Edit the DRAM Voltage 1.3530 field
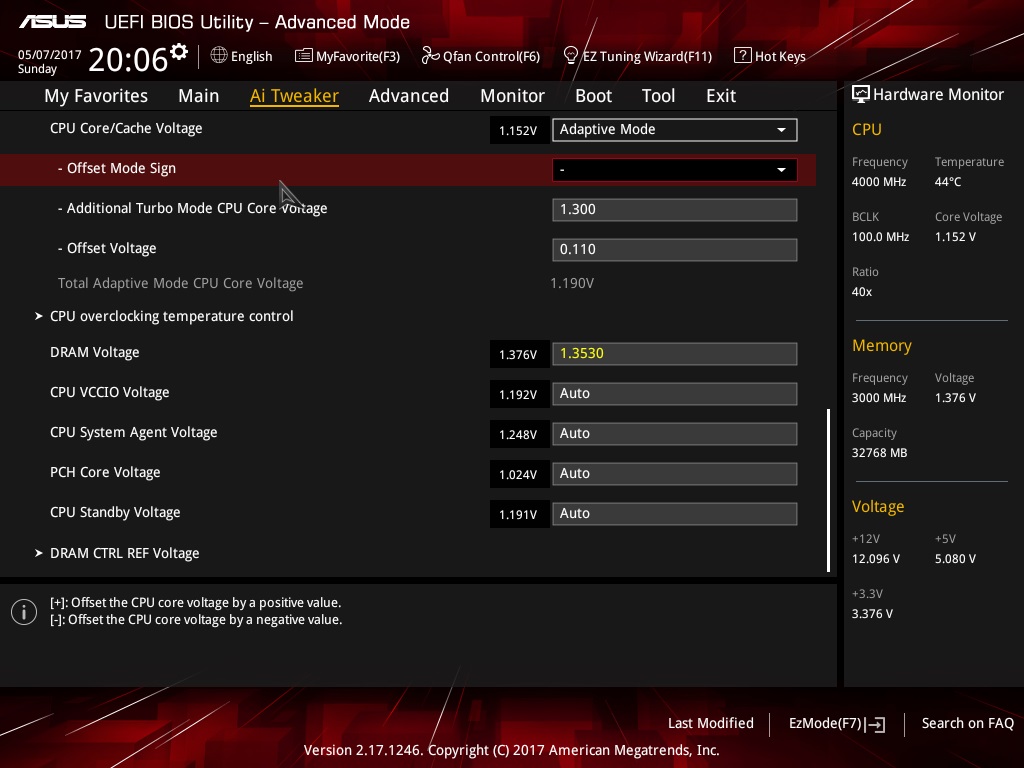The width and height of the screenshot is (1024, 768). [675, 354]
